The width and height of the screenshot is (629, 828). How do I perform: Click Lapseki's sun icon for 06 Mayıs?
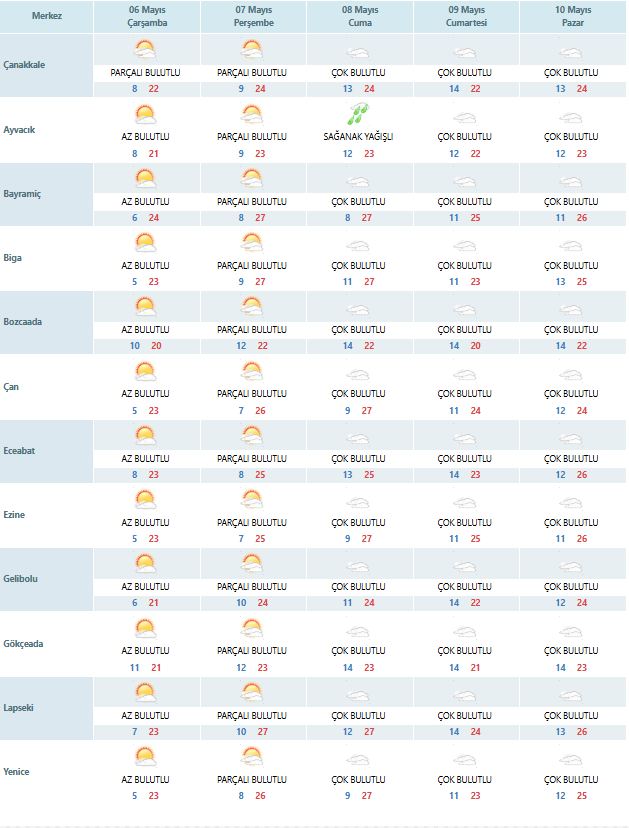click(x=145, y=692)
